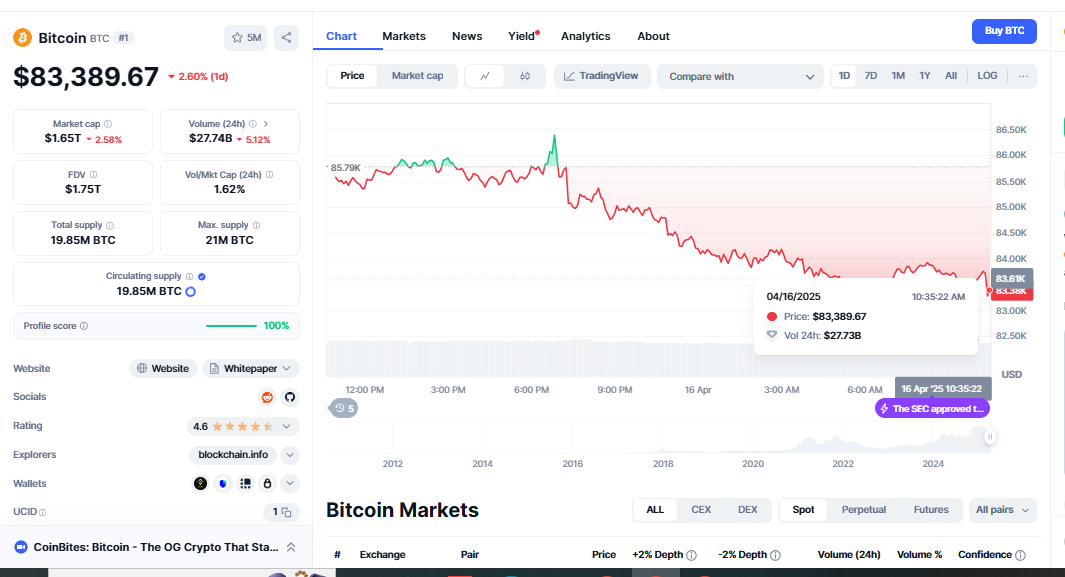Switch to the About tab
Viewport: 1065px width, 577px height.
click(x=653, y=36)
